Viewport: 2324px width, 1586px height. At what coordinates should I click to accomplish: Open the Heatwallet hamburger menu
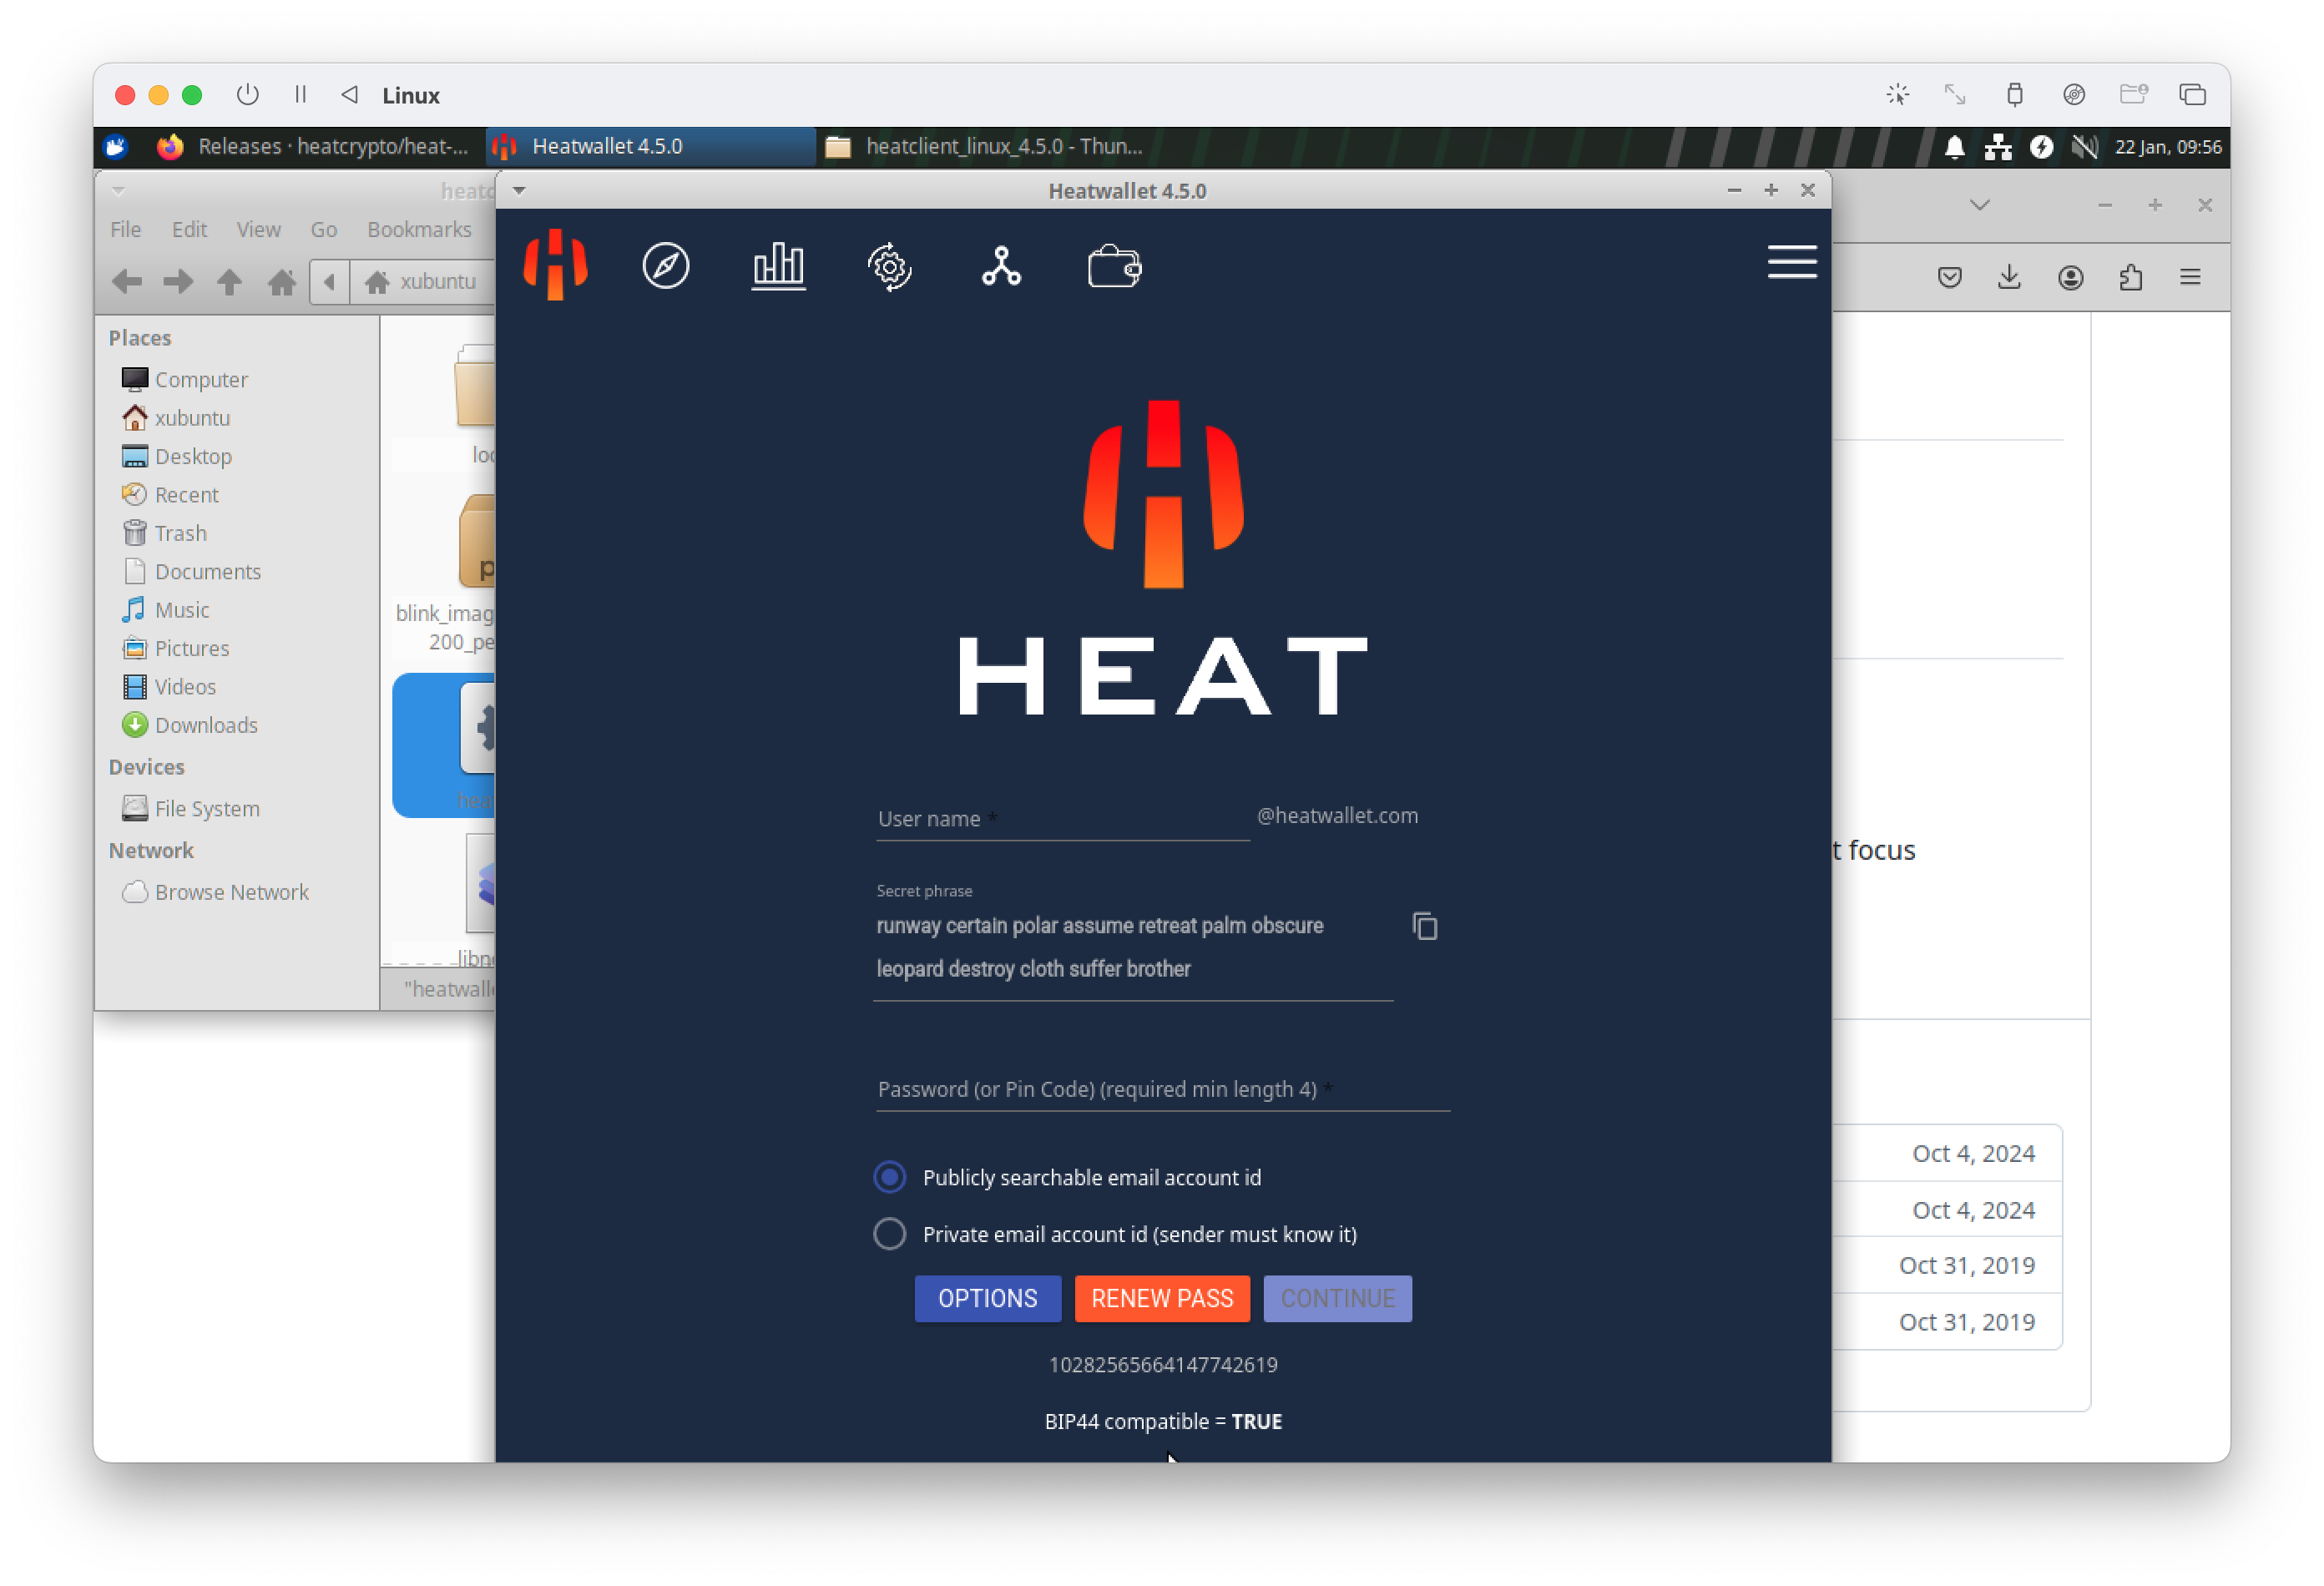pyautogui.click(x=1791, y=262)
